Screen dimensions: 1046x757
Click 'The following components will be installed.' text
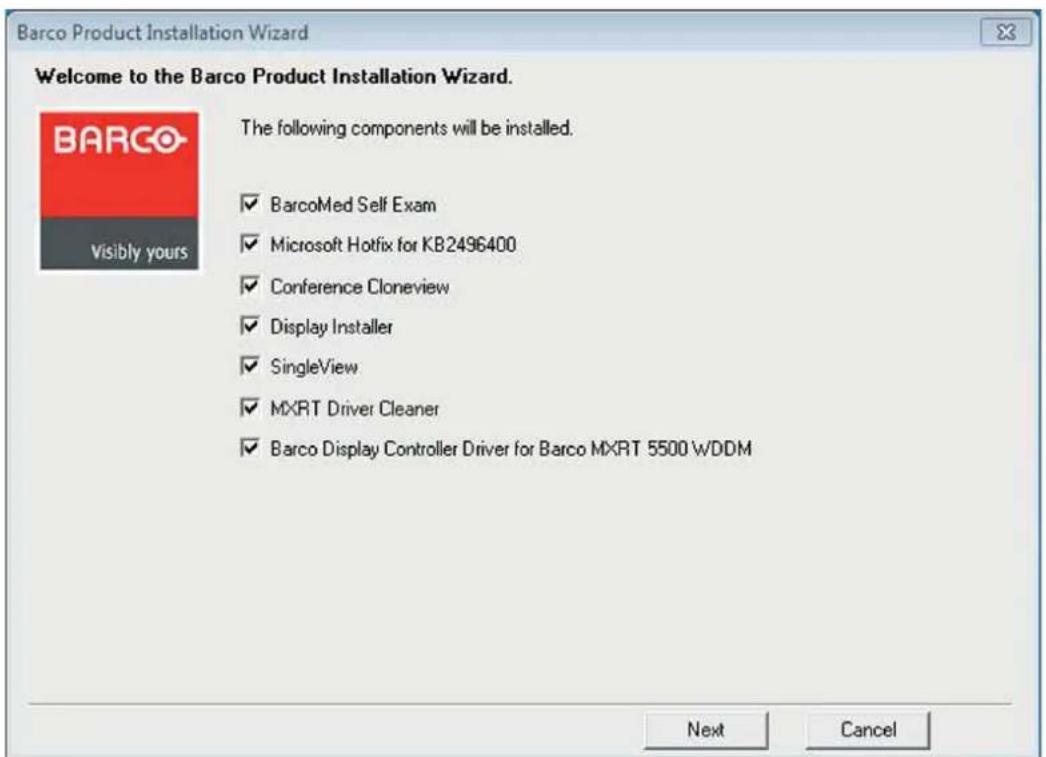(x=406, y=127)
